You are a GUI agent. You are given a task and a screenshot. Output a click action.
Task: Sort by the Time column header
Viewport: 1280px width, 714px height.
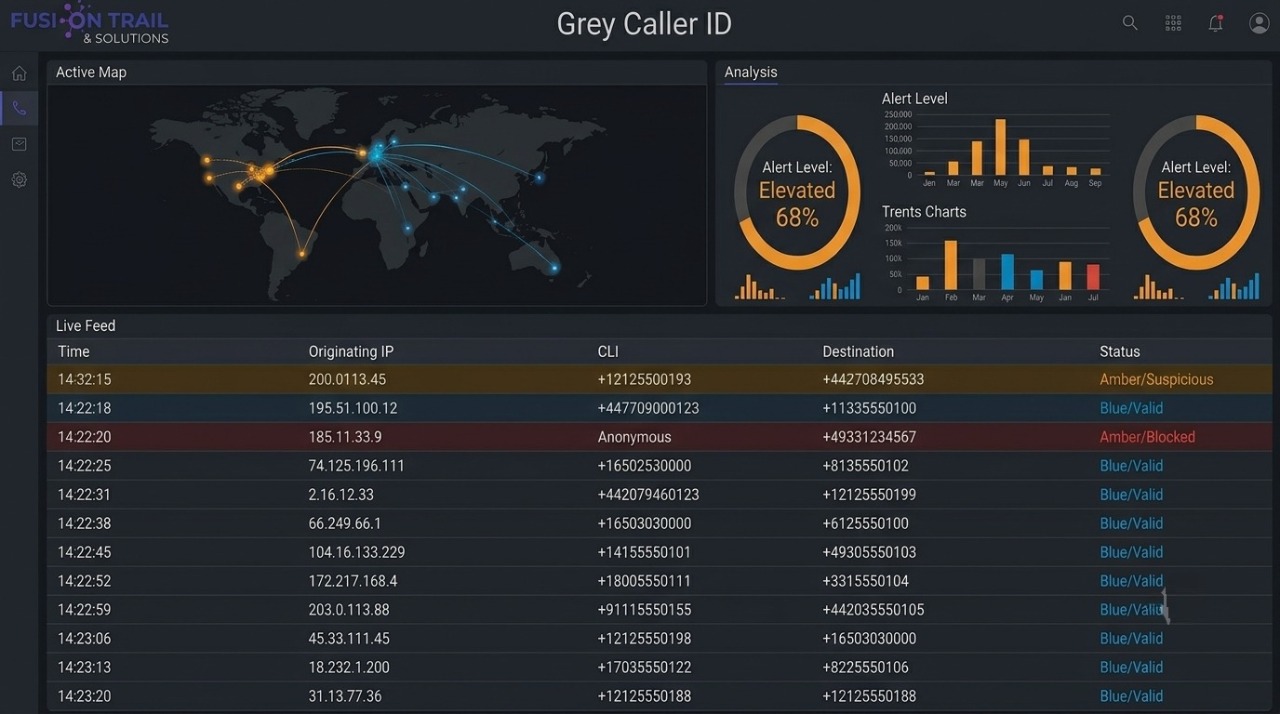(x=74, y=352)
